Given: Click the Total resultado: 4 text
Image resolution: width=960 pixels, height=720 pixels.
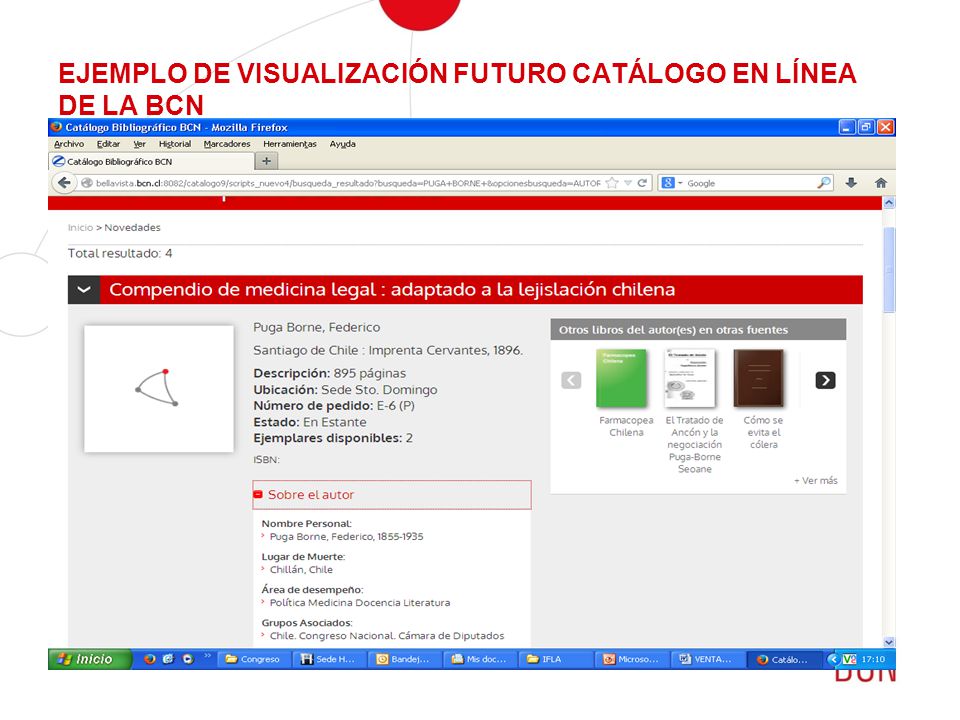Looking at the screenshot, I should [120, 253].
